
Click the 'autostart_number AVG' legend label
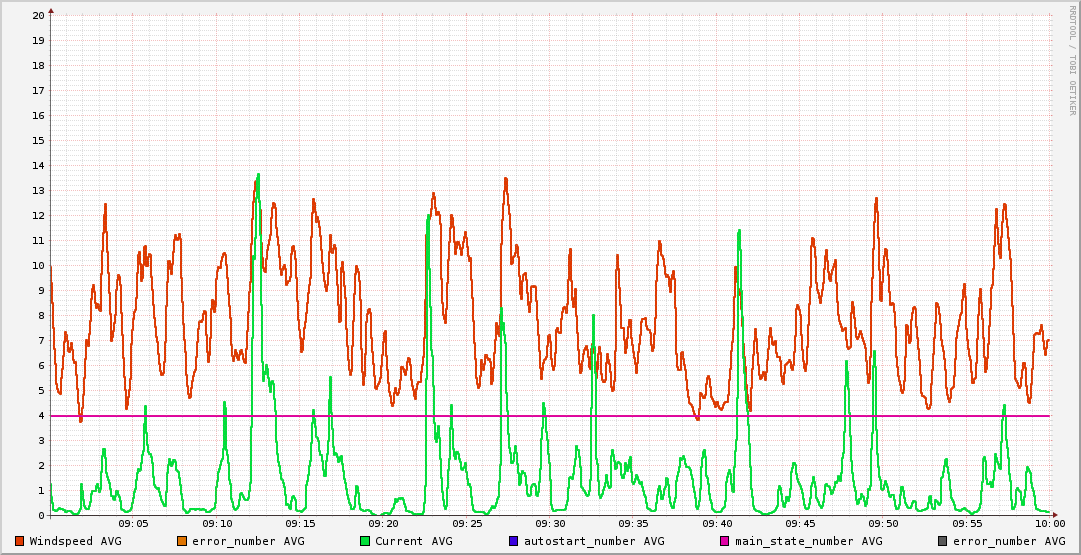[594, 541]
